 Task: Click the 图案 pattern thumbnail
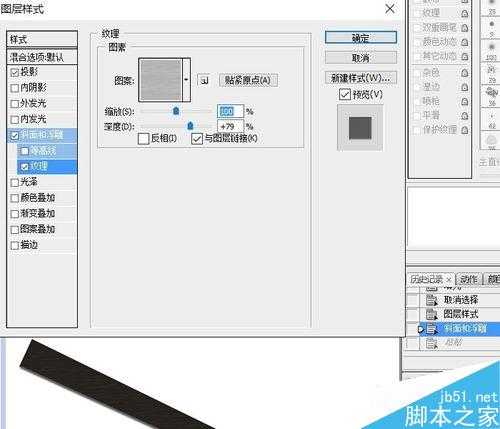click(160, 80)
